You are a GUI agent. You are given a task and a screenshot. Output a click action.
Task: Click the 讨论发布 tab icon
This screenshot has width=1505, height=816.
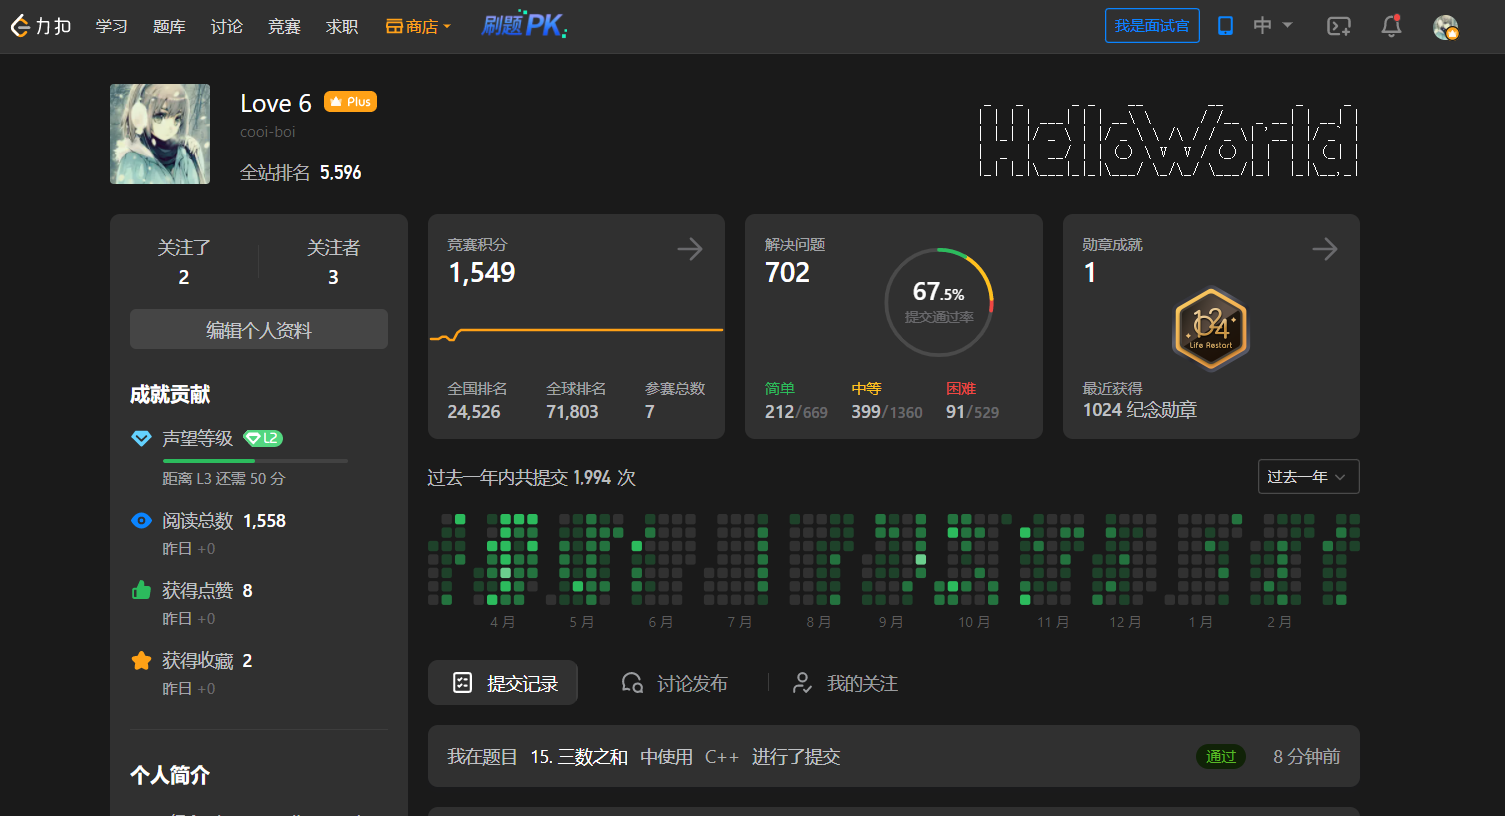pos(632,683)
